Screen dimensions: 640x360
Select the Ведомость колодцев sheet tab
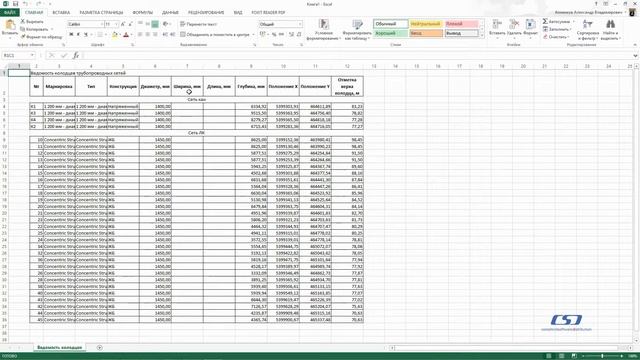point(60,347)
